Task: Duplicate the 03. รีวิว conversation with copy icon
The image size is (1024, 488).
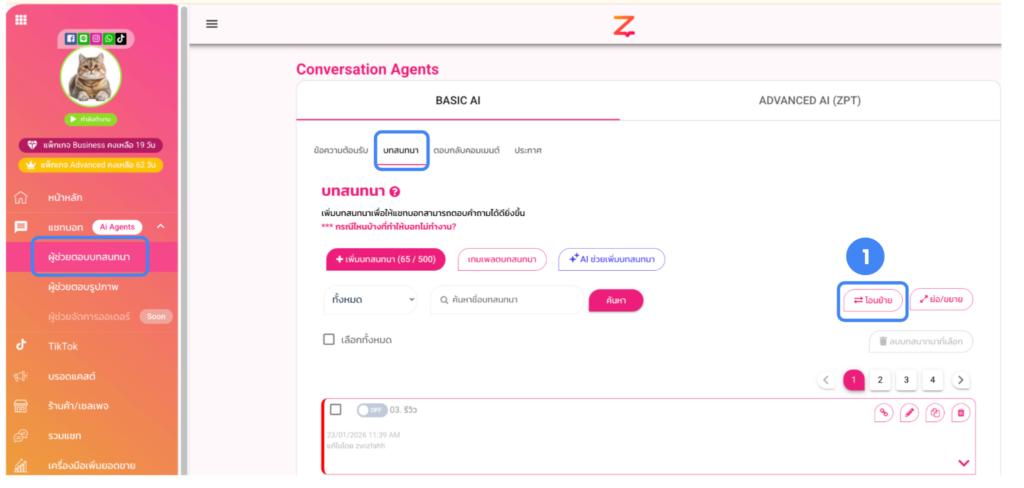Action: click(x=935, y=412)
